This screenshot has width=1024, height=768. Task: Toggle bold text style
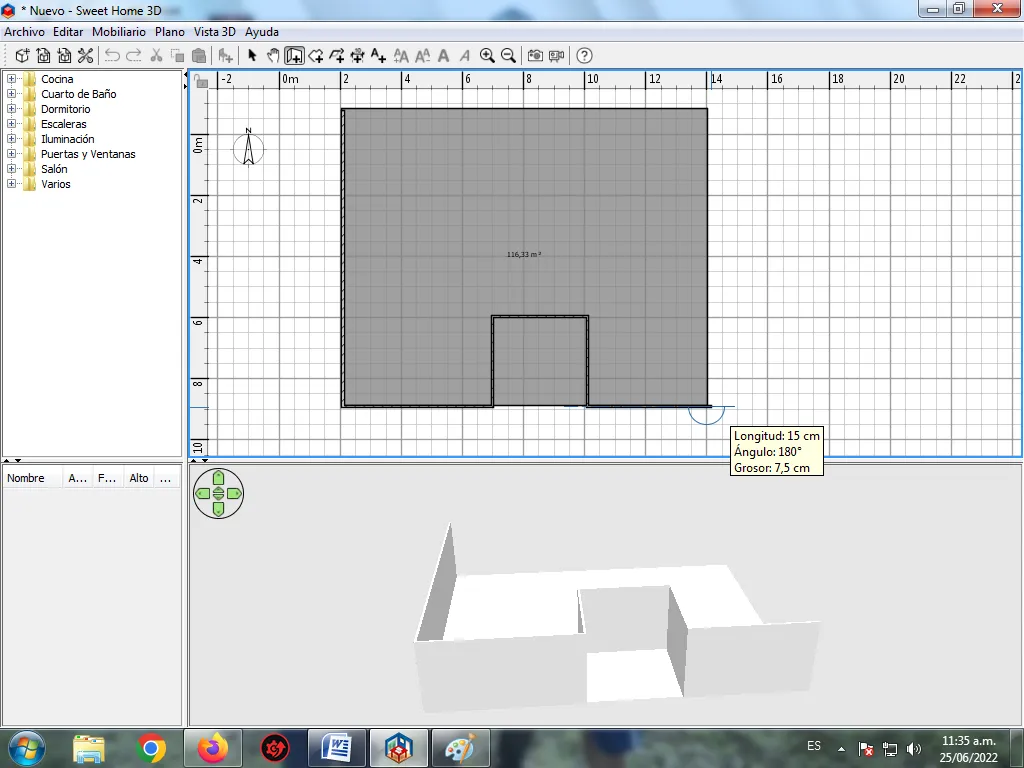443,56
